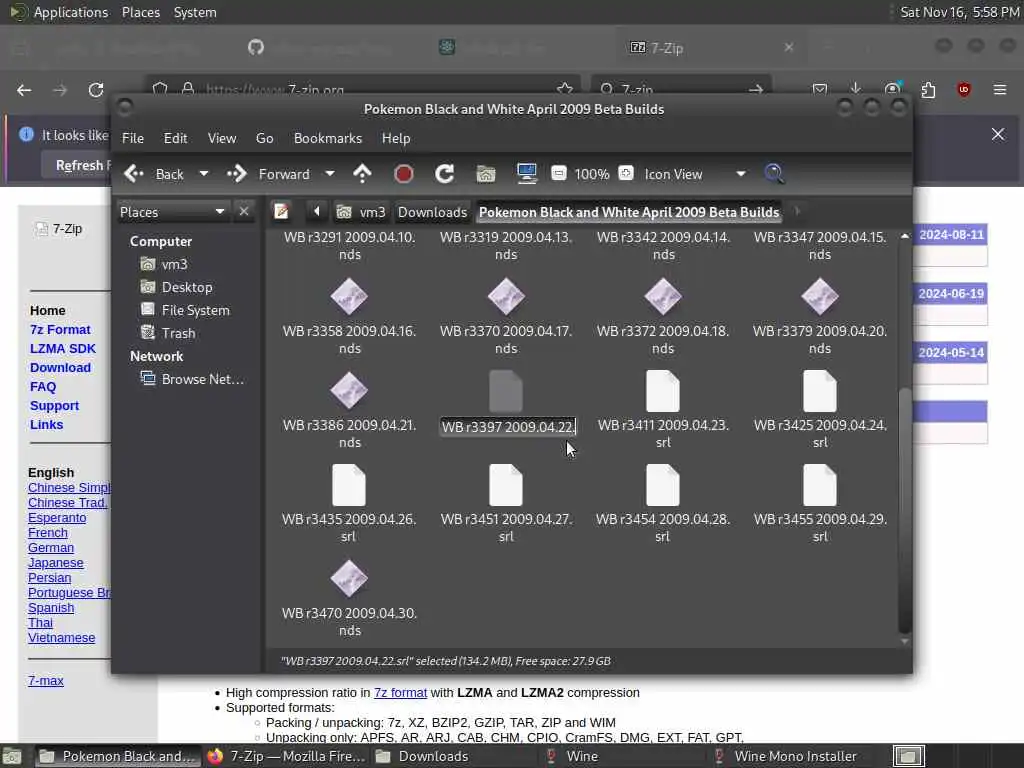
Task: Click Downloads in the path bar
Action: coord(432,212)
